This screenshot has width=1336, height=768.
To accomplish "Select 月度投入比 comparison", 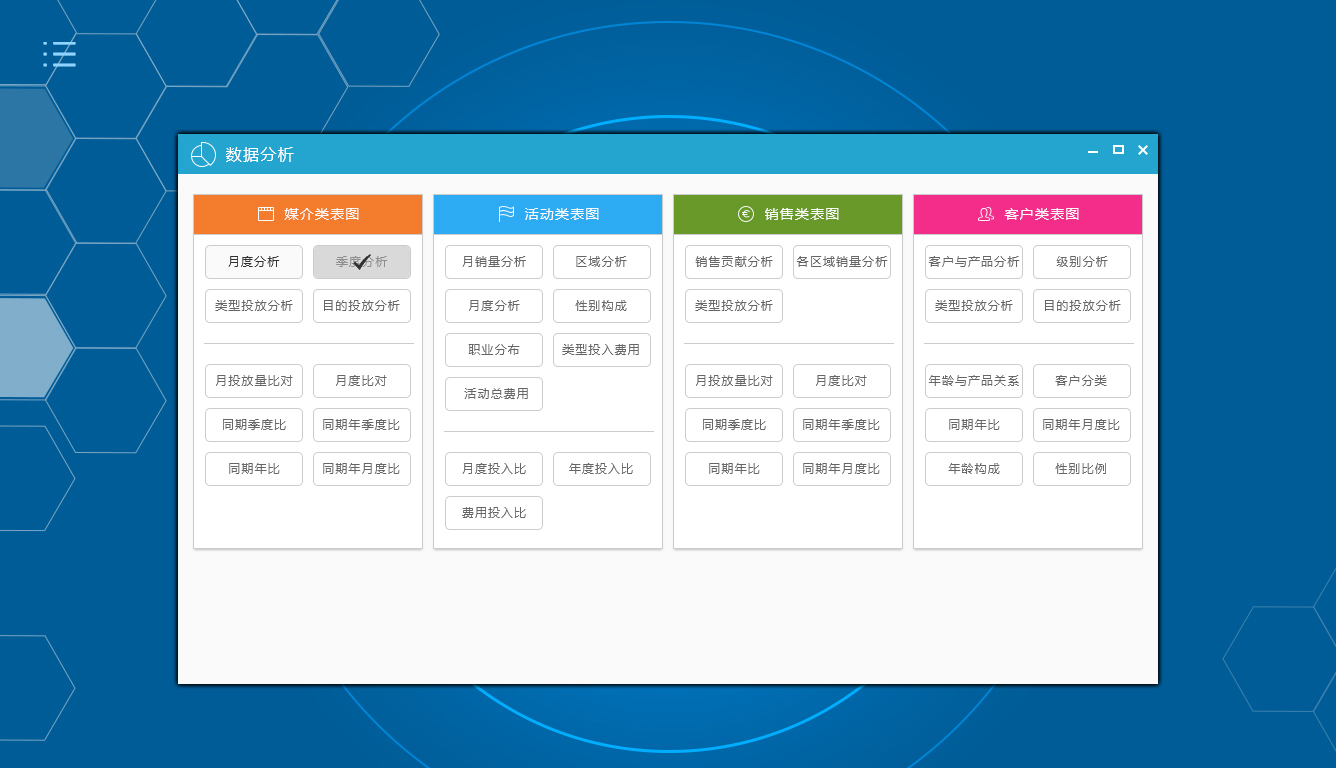I will coord(494,469).
